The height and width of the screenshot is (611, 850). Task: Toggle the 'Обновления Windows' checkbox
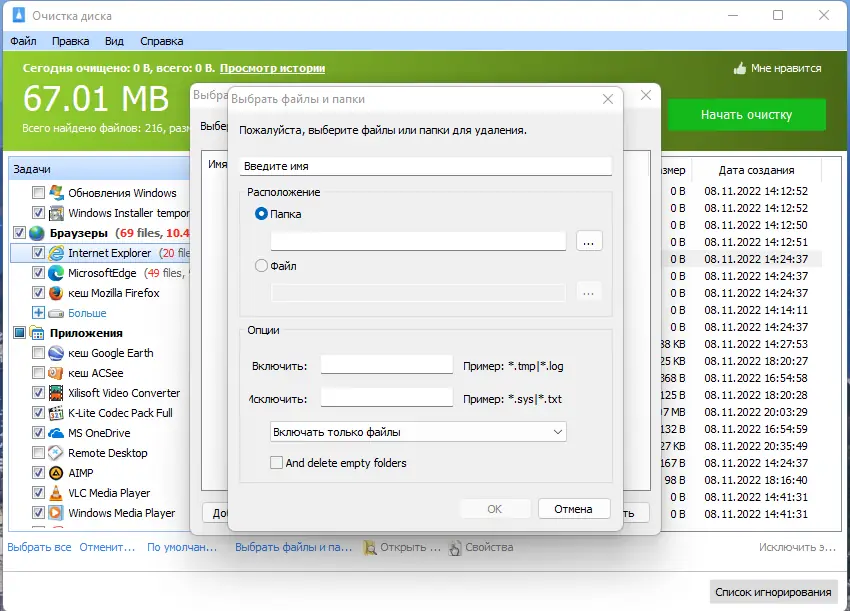pos(38,192)
